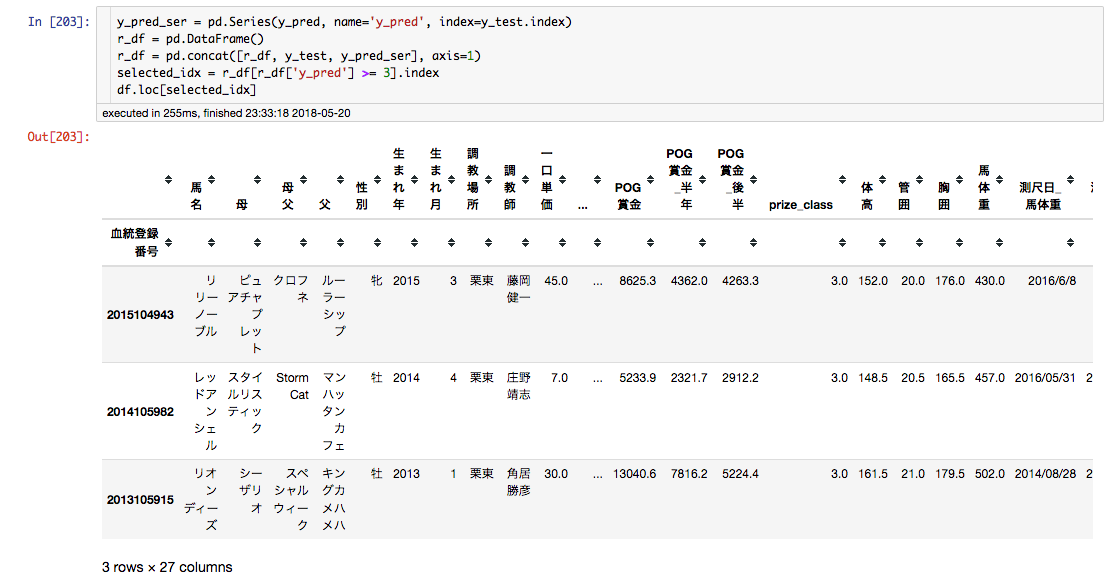Click measurement date 2016/6/8
This screenshot has height=588, width=1110.
coord(1051,281)
